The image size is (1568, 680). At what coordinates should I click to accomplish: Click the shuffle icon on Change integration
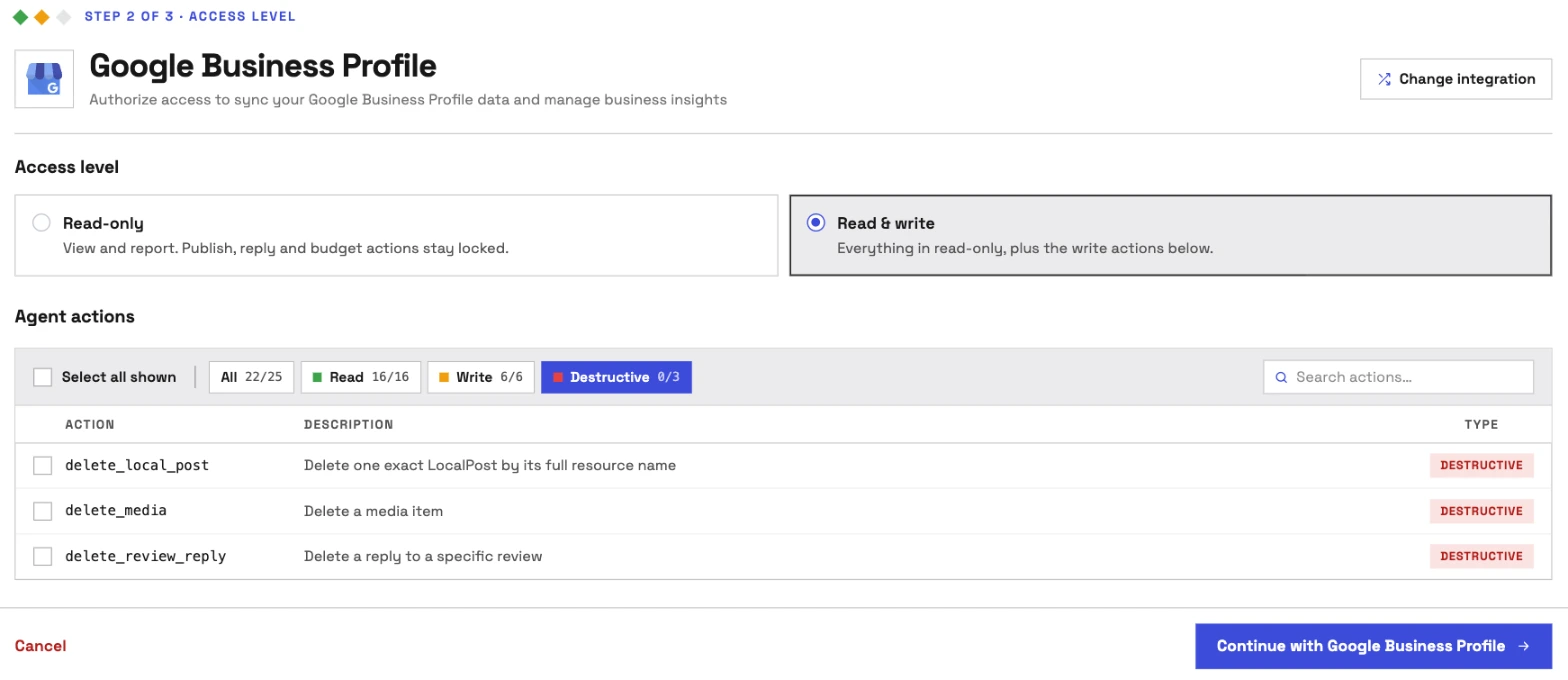pos(1384,79)
